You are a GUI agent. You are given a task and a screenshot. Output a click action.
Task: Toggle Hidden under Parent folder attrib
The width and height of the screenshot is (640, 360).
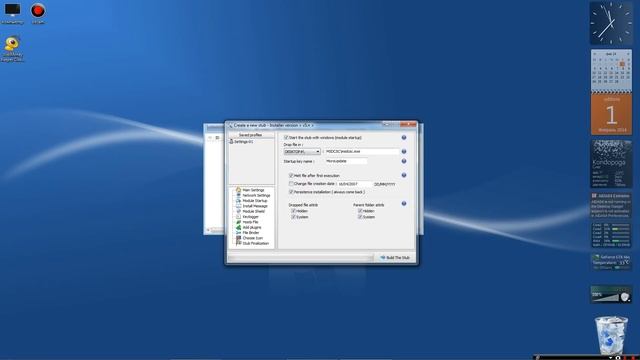click(x=360, y=211)
